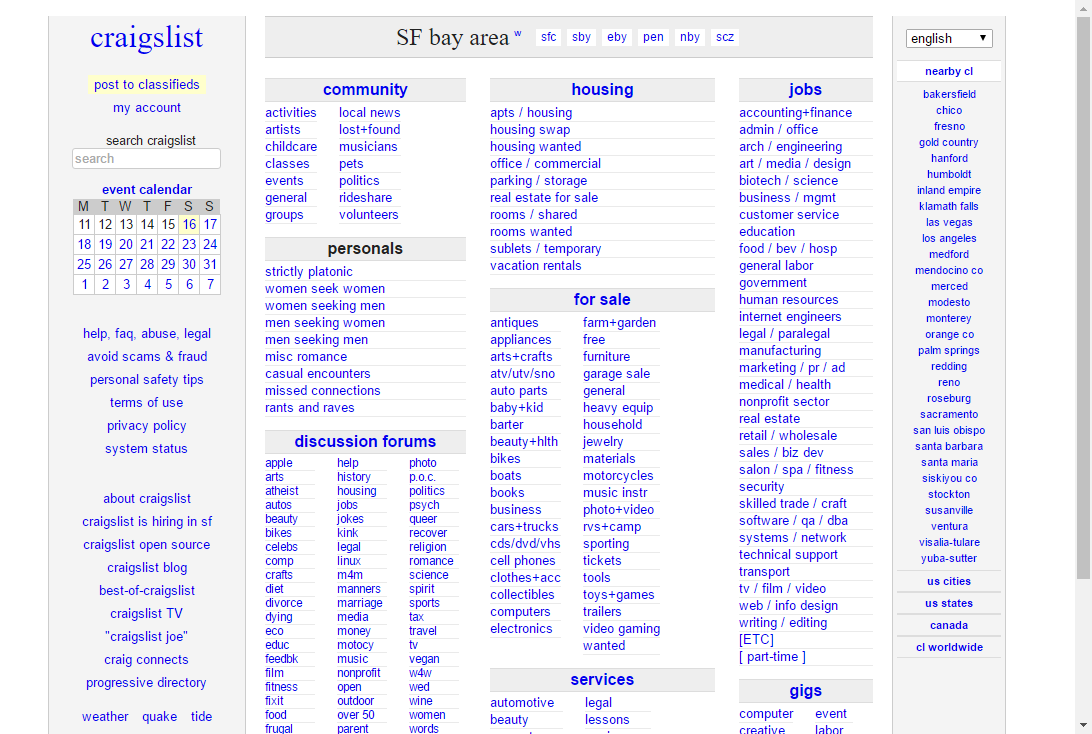Open the community section header
This screenshot has height=734, width=1092.
click(365, 90)
